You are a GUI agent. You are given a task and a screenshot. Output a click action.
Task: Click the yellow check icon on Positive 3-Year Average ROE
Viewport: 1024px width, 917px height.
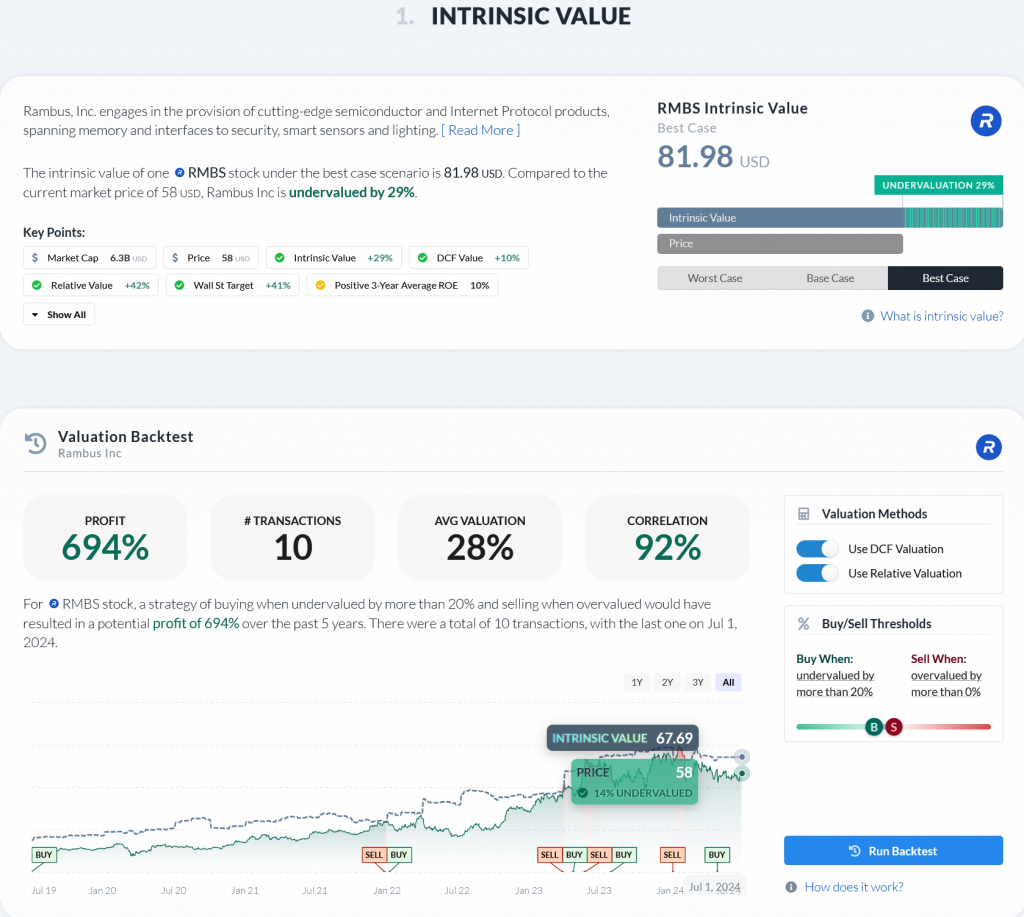pyautogui.click(x=320, y=285)
